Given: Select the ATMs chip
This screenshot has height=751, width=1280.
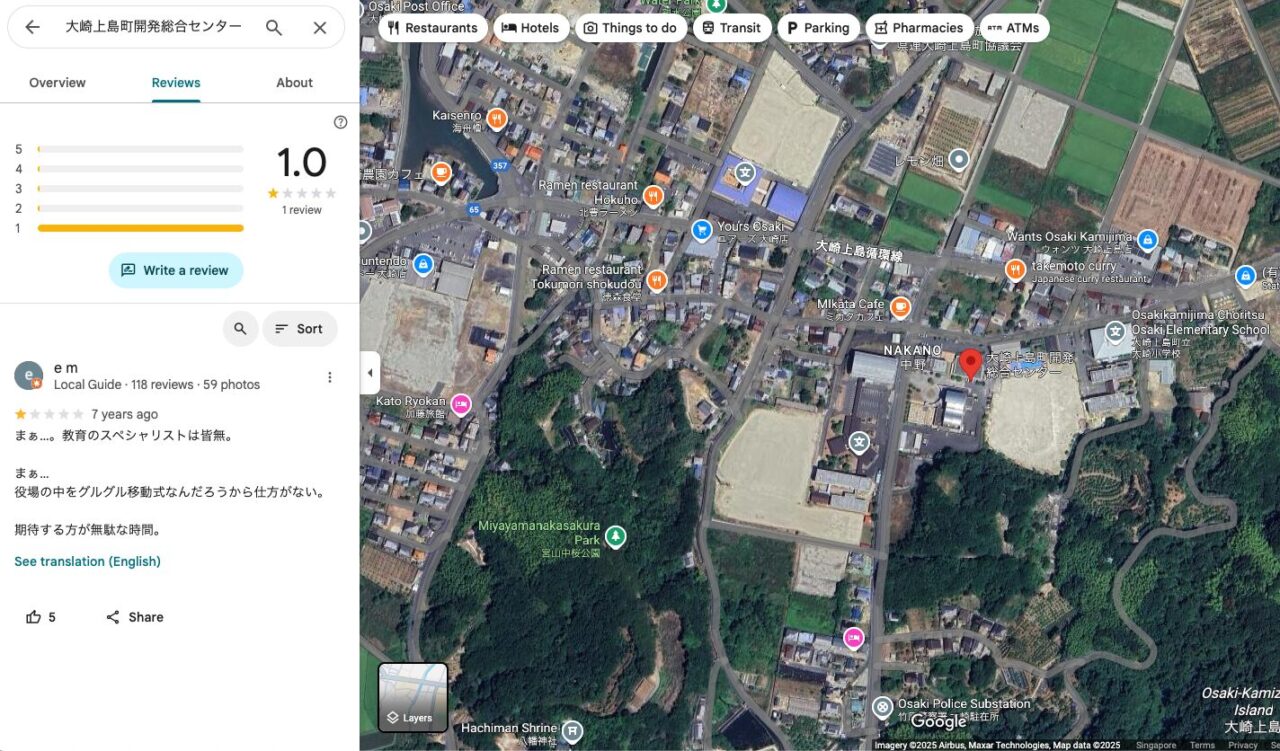Looking at the screenshot, I should 1014,28.
